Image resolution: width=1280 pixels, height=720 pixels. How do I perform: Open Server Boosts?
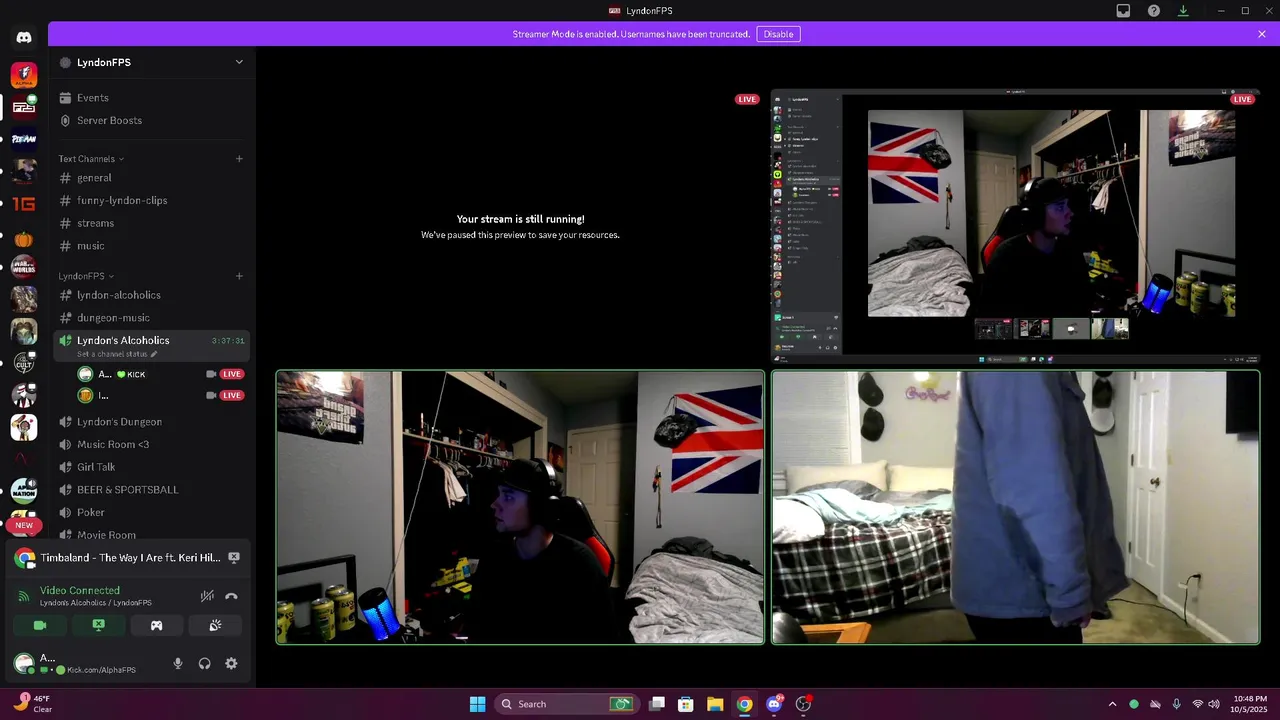pyautogui.click(x=152, y=120)
